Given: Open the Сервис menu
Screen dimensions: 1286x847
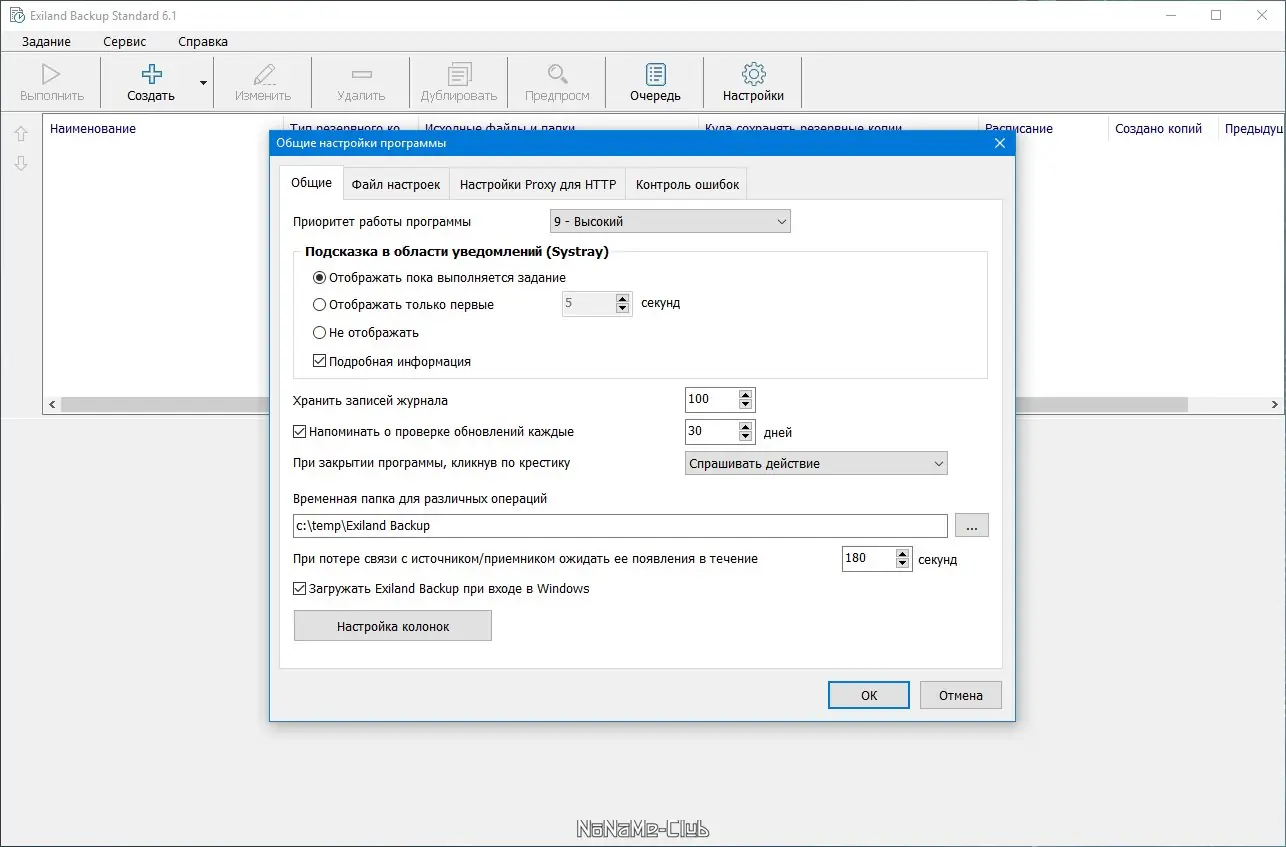Looking at the screenshot, I should click(125, 41).
